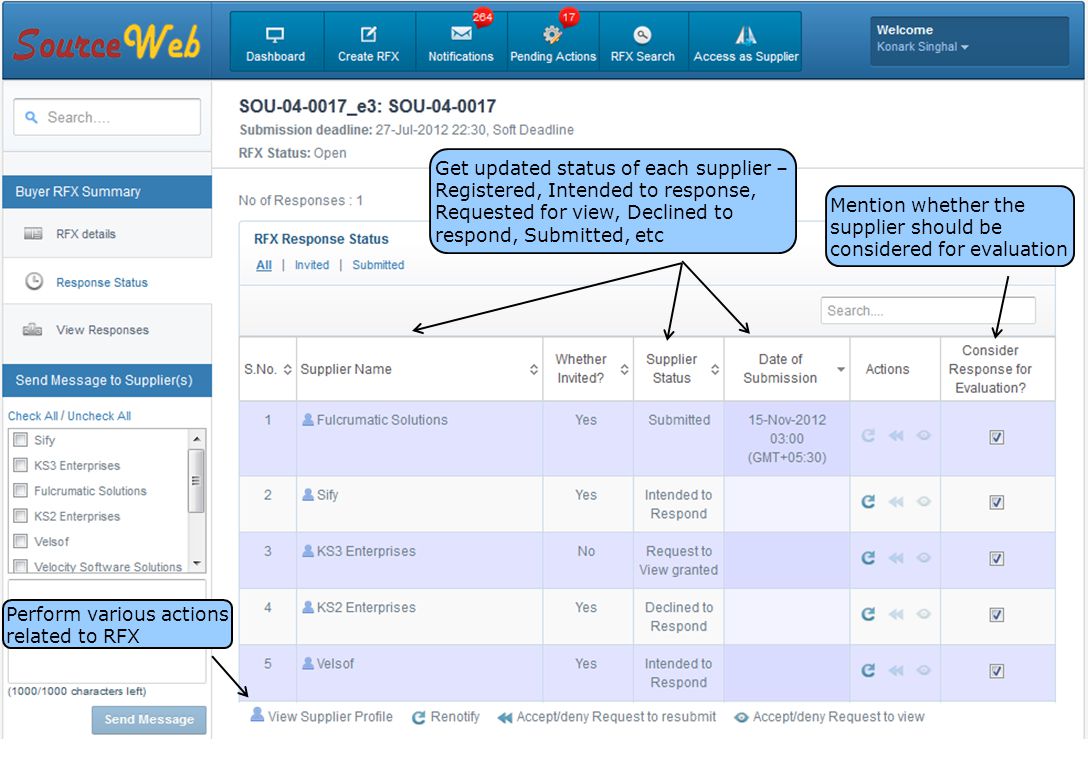Screen dimensions: 1088x758
Task: Click Renotify icon for Fulcrumatic Solutions
Action: click(868, 435)
